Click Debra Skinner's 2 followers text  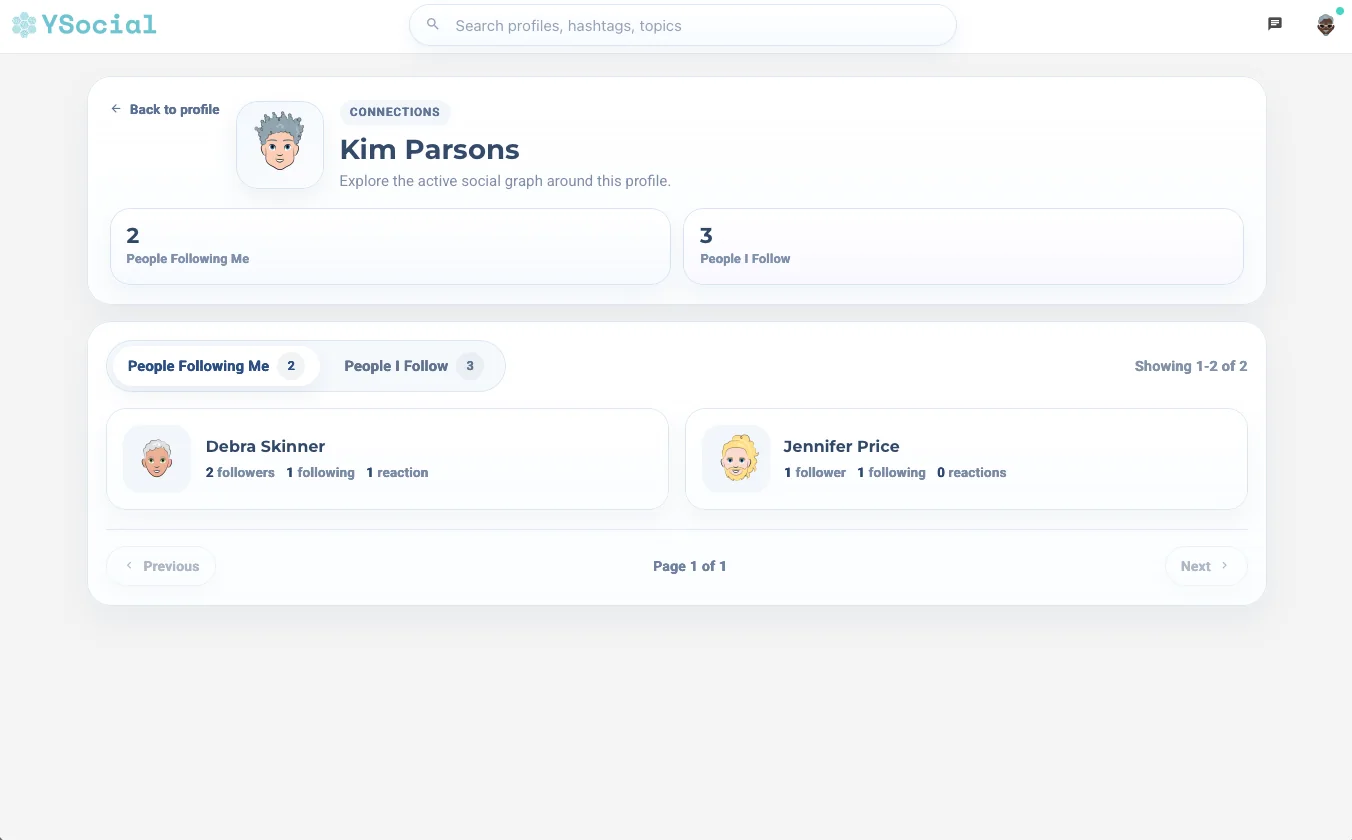pyautogui.click(x=240, y=472)
